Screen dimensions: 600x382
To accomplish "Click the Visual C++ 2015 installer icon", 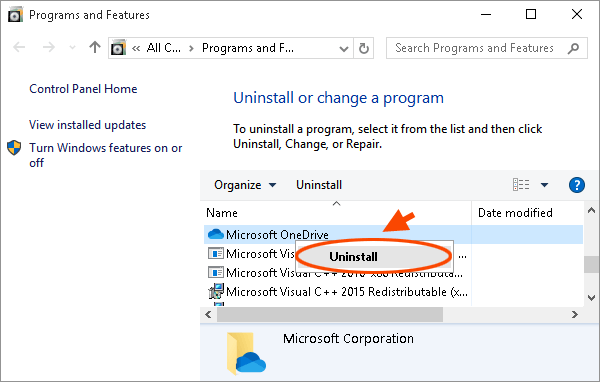I will [216, 291].
